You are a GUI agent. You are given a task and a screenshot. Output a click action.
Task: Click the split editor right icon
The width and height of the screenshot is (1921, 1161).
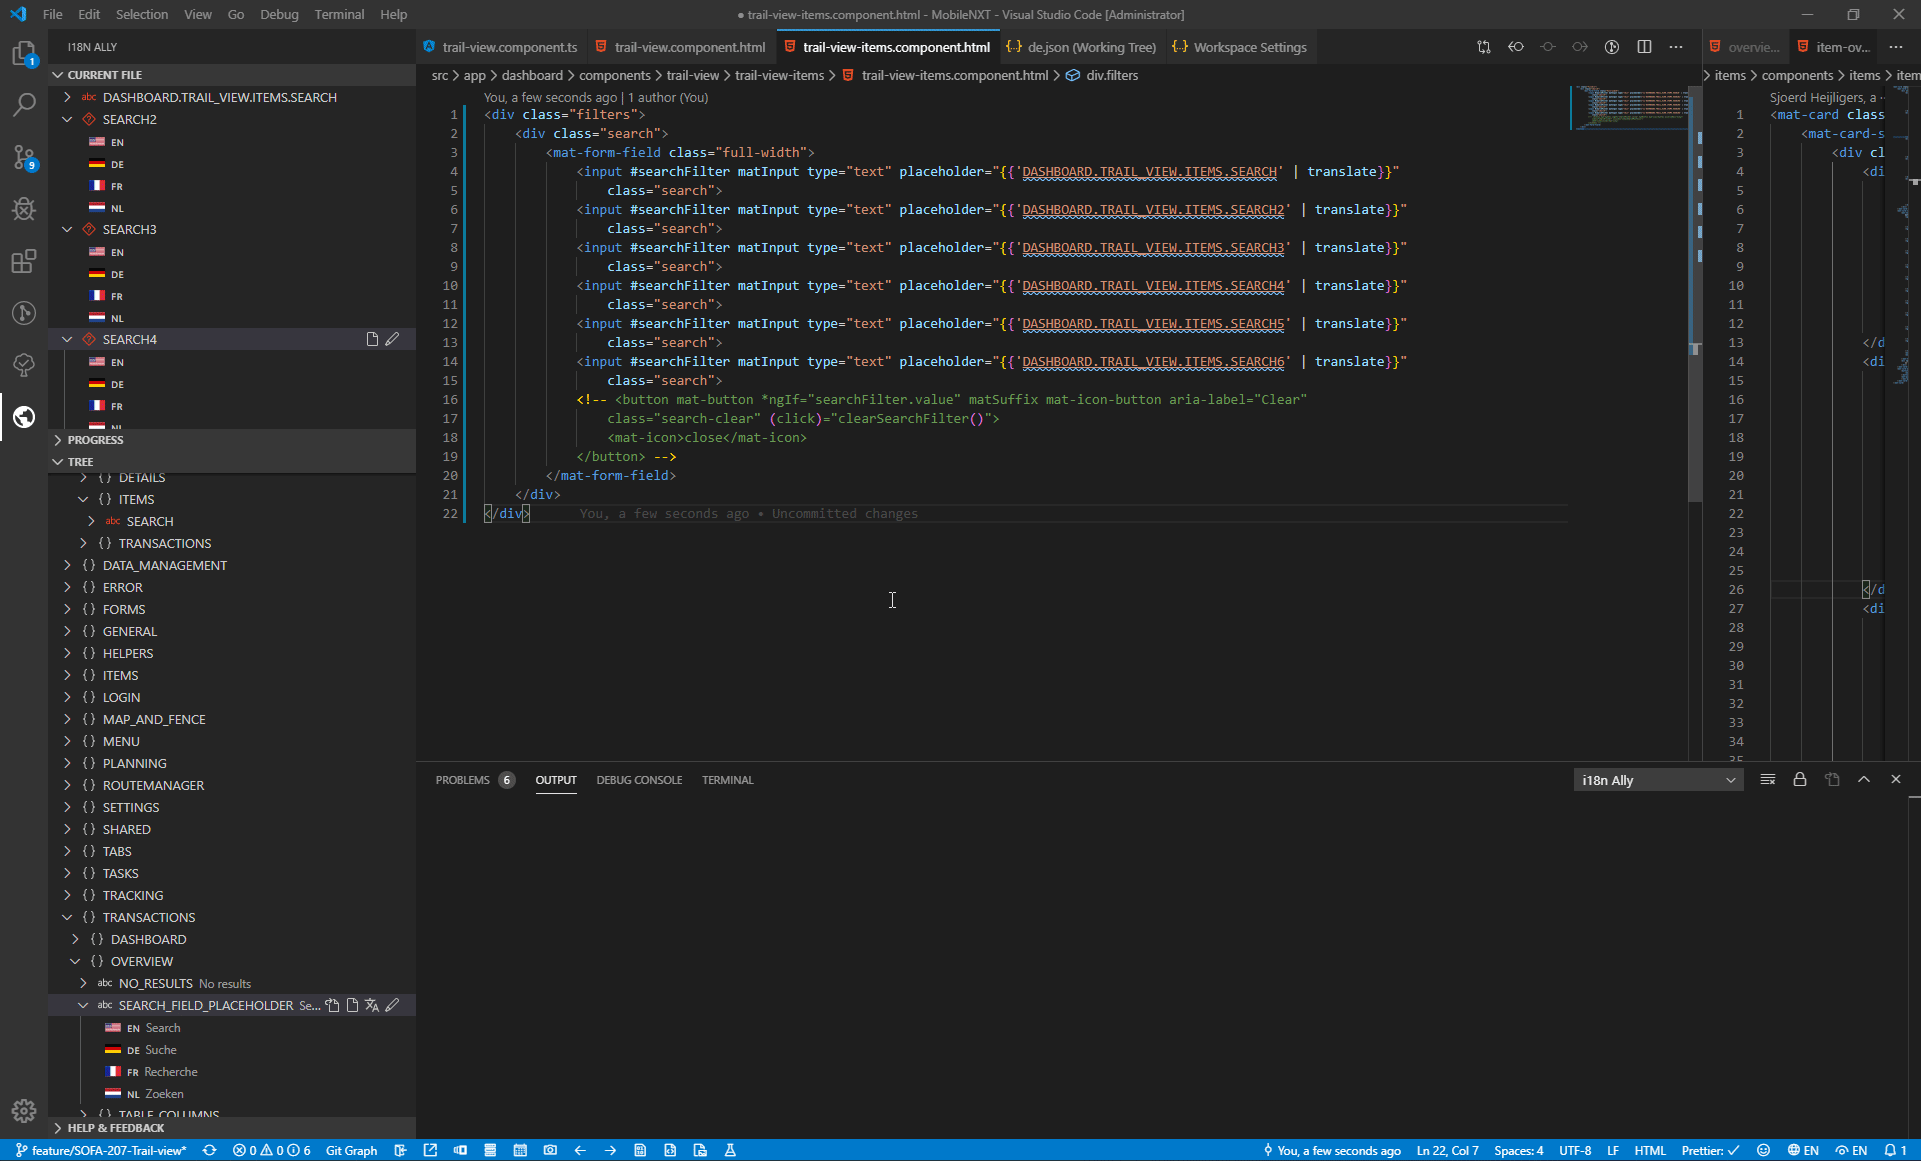(1644, 47)
